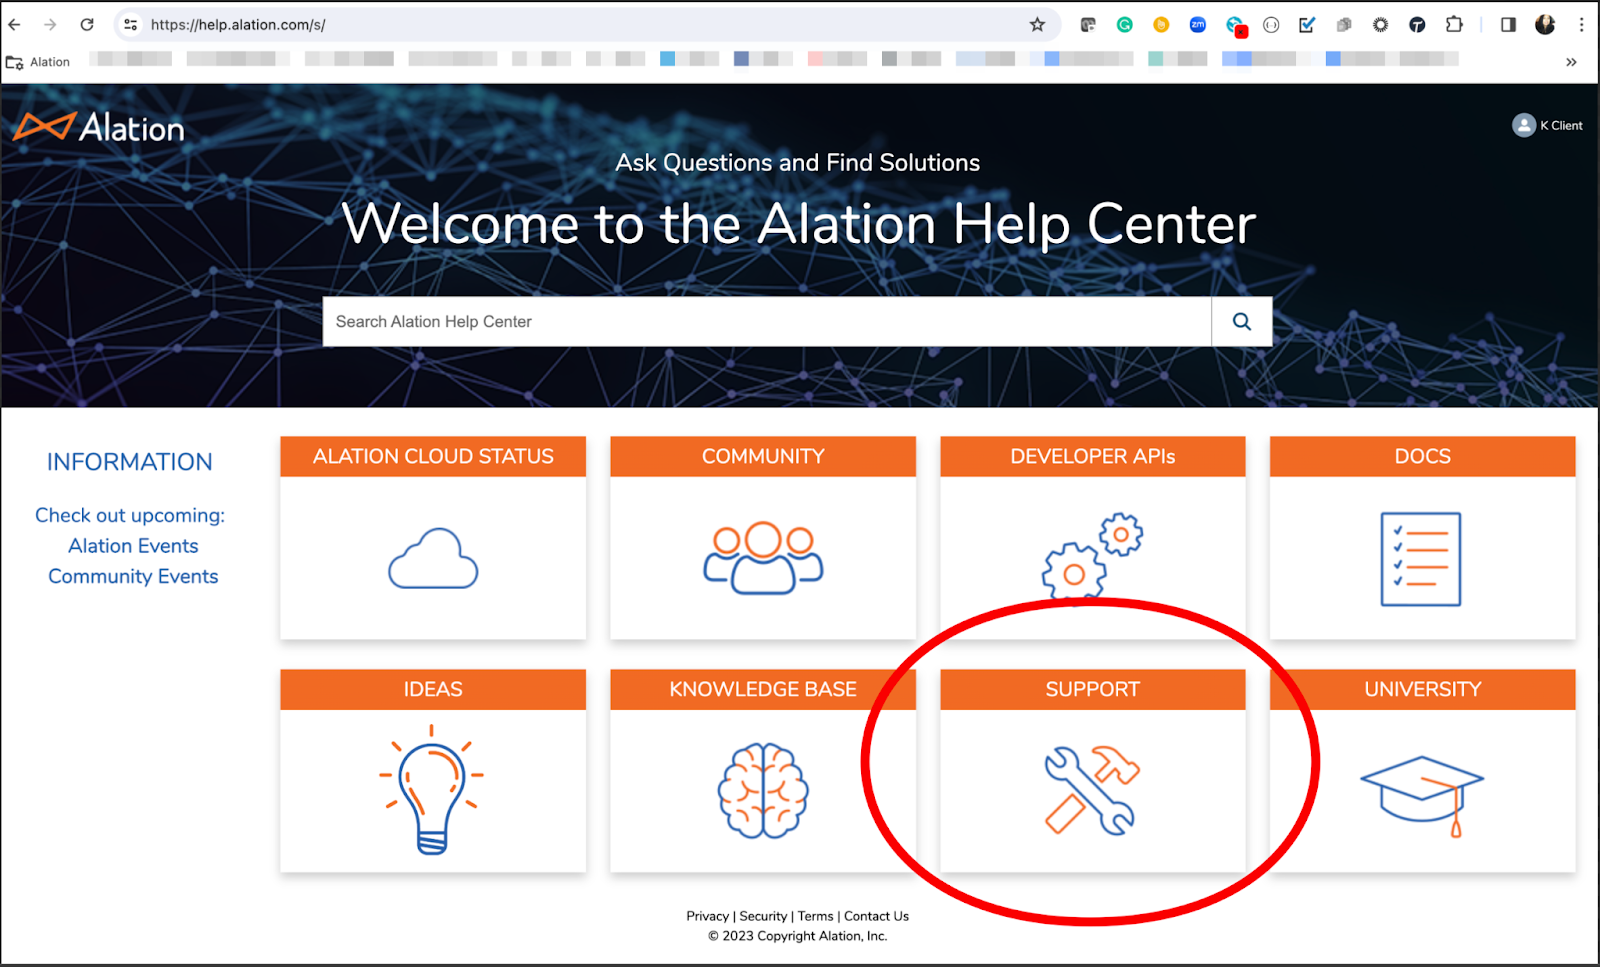
Task: Open the sunburst ring extension icon
Action: (x=1381, y=25)
